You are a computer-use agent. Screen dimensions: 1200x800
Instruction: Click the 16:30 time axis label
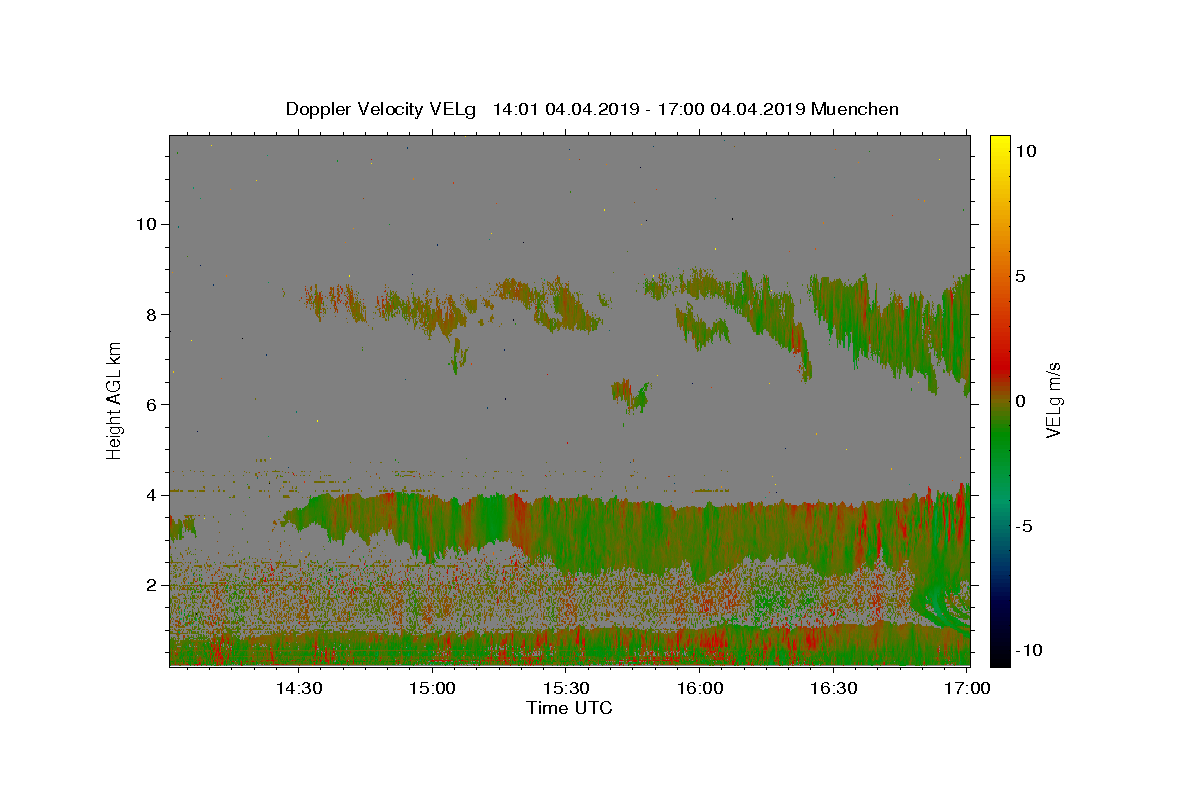(x=833, y=688)
